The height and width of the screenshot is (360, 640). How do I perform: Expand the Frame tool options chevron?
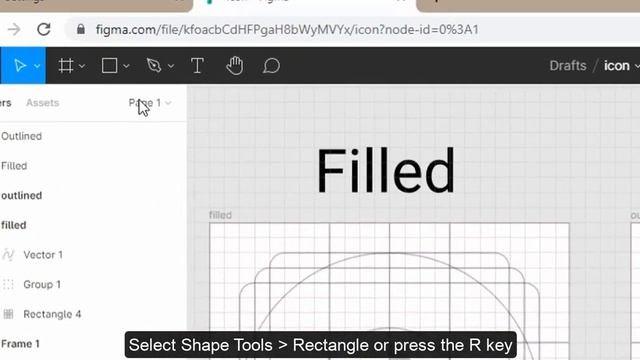[82, 66]
